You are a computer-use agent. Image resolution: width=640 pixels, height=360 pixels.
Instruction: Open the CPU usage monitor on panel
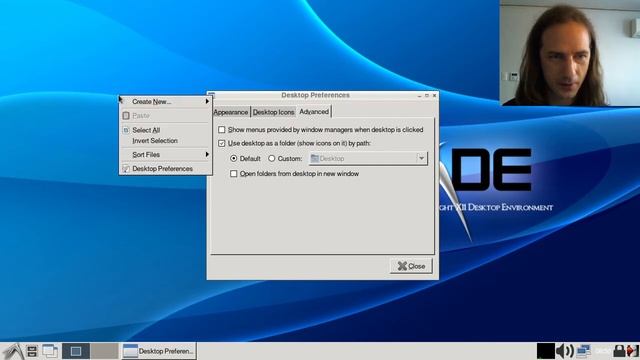point(545,351)
